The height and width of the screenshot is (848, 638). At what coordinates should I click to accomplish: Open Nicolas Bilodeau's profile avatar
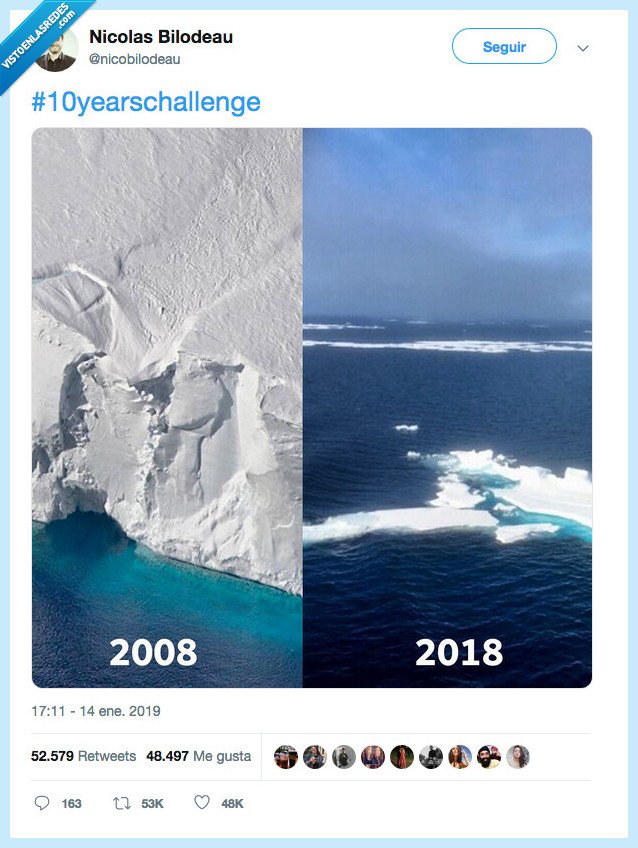[x=57, y=50]
